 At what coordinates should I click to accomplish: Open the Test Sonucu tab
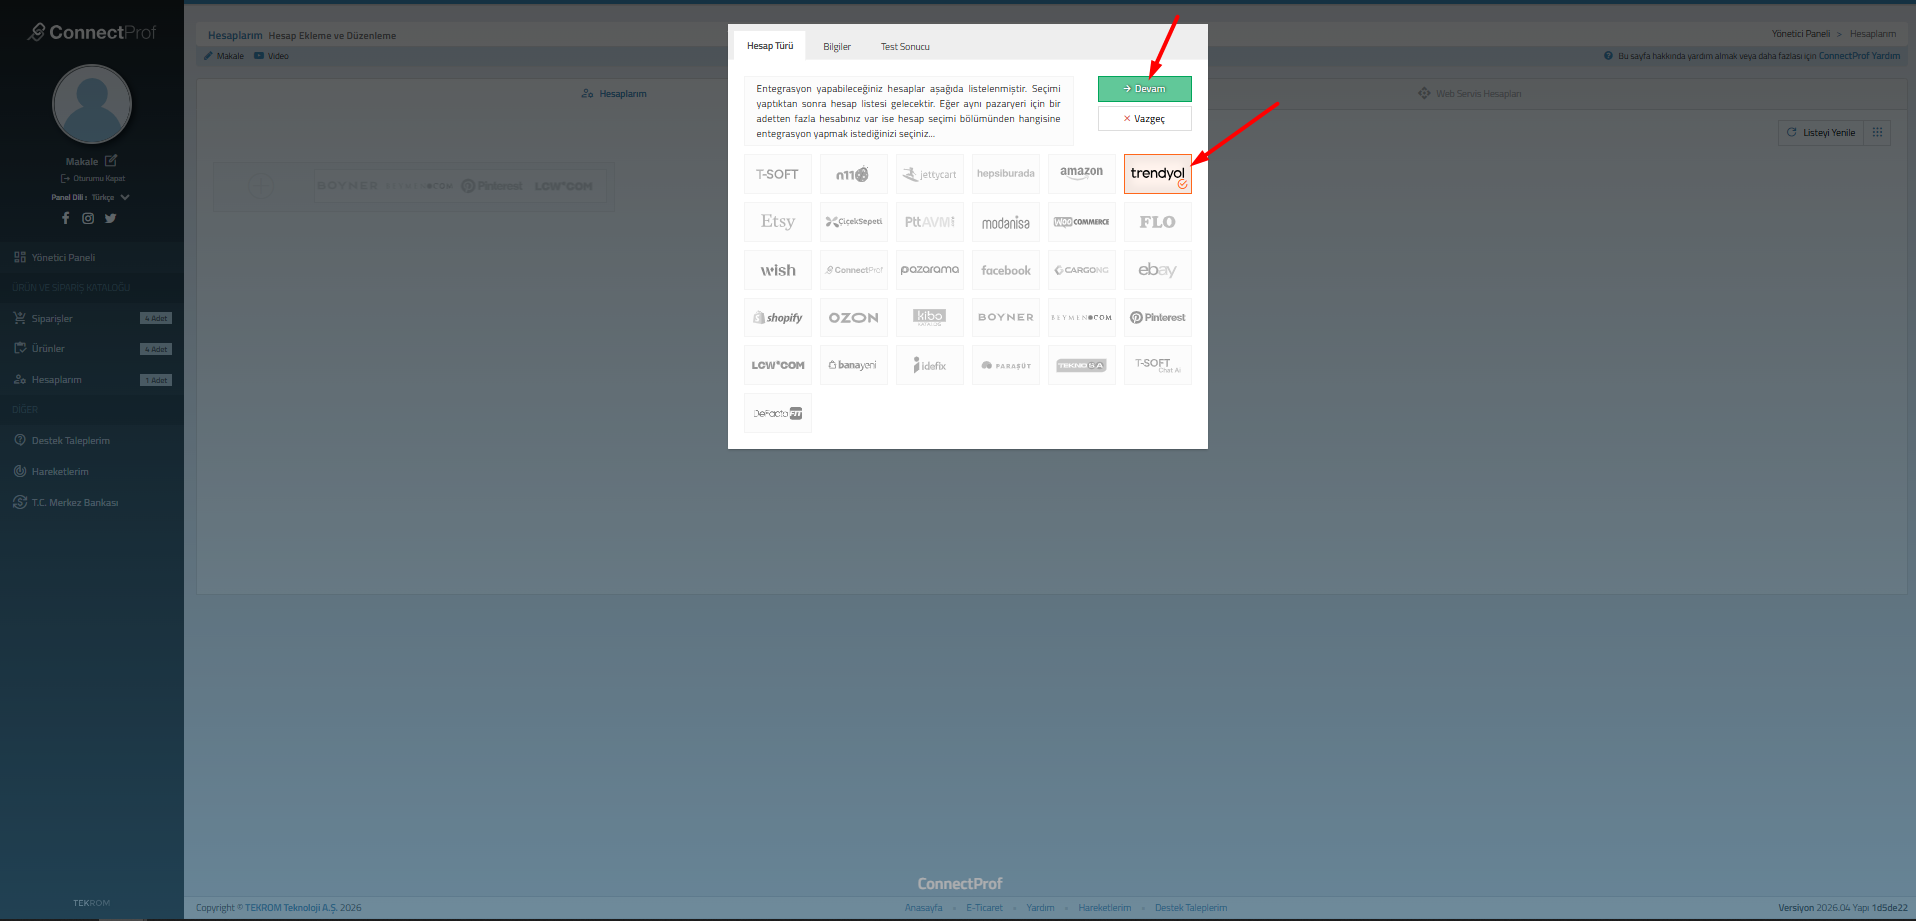(x=904, y=47)
